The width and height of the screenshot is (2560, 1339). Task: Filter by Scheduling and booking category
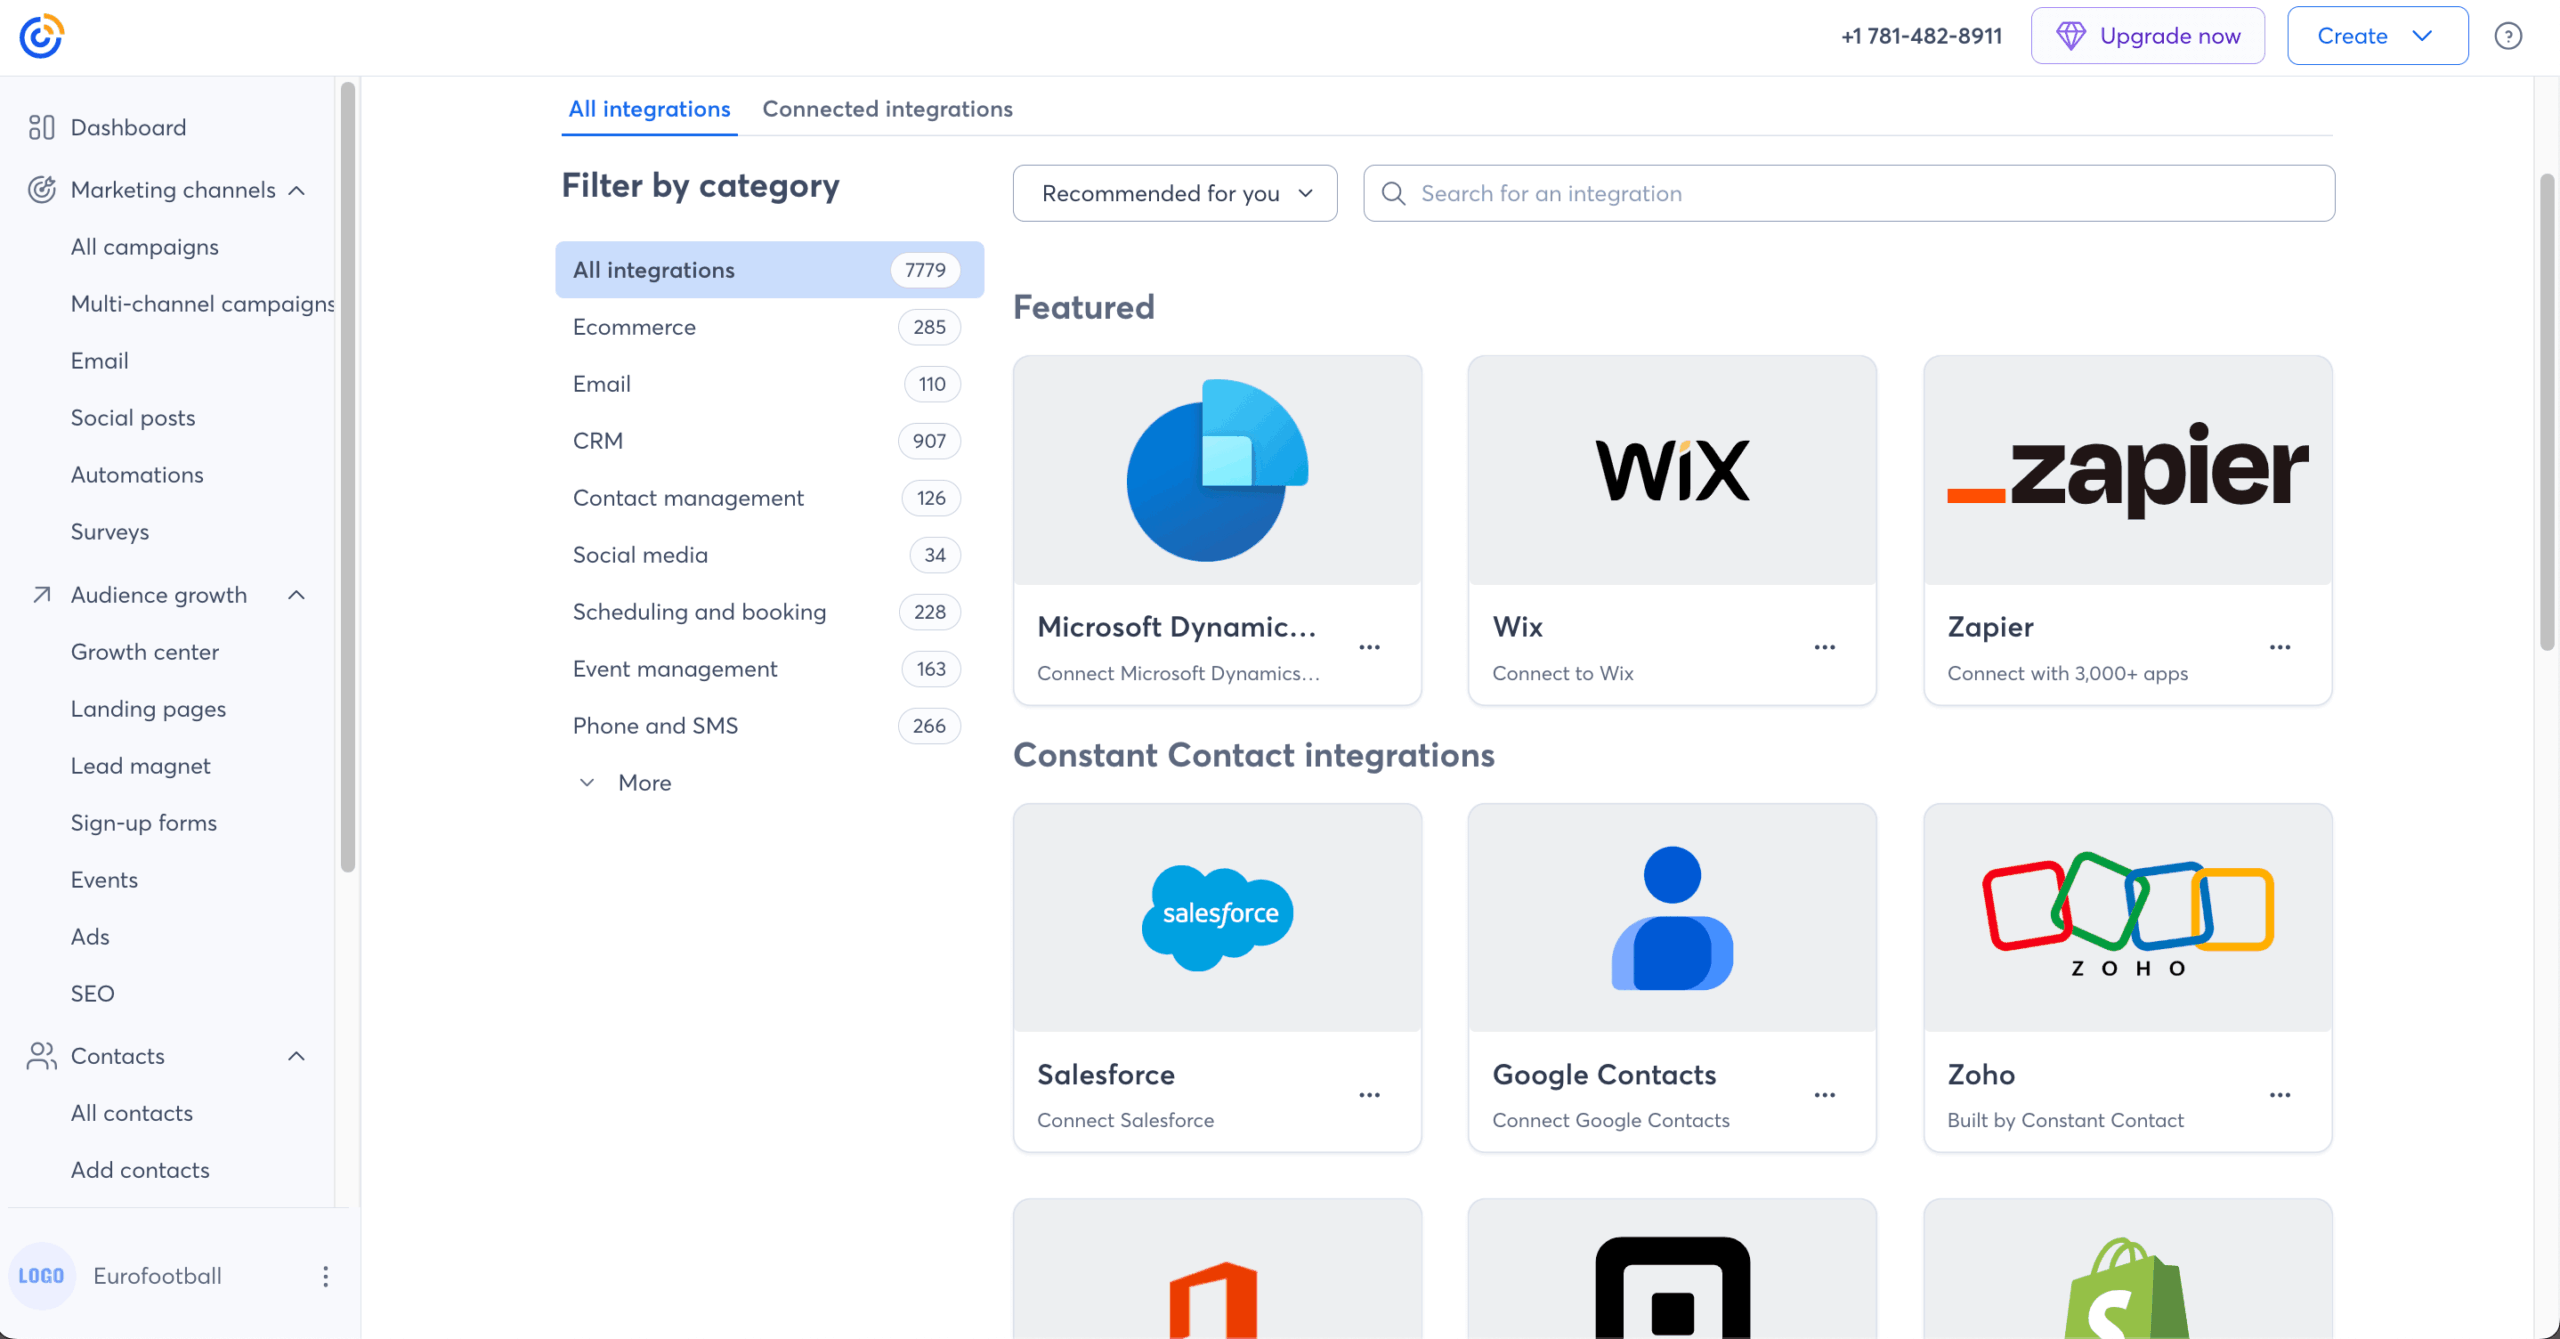[769, 612]
